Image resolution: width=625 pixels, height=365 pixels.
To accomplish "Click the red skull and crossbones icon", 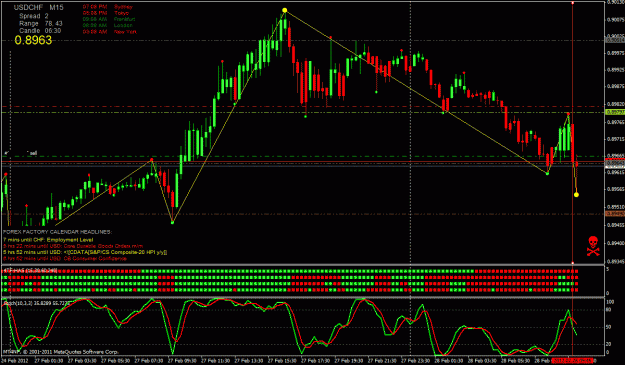I will click(593, 246).
